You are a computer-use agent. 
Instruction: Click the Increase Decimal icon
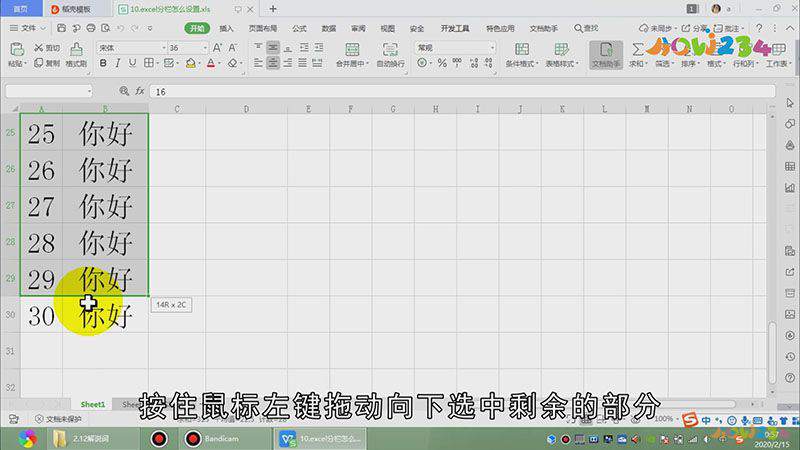474,63
